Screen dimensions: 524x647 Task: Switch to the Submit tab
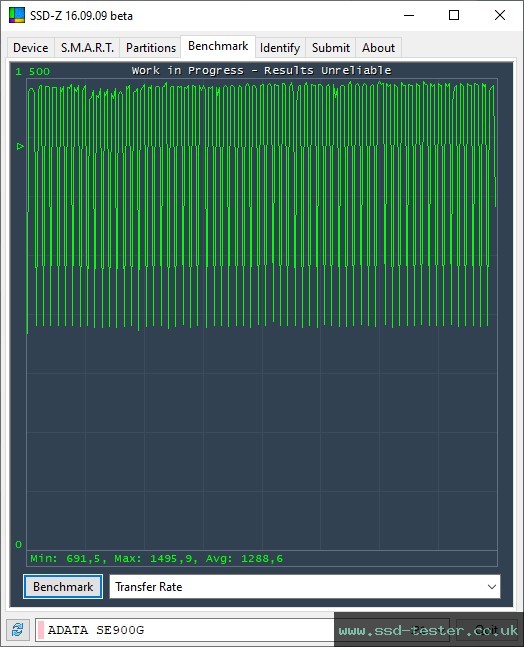tap(330, 48)
